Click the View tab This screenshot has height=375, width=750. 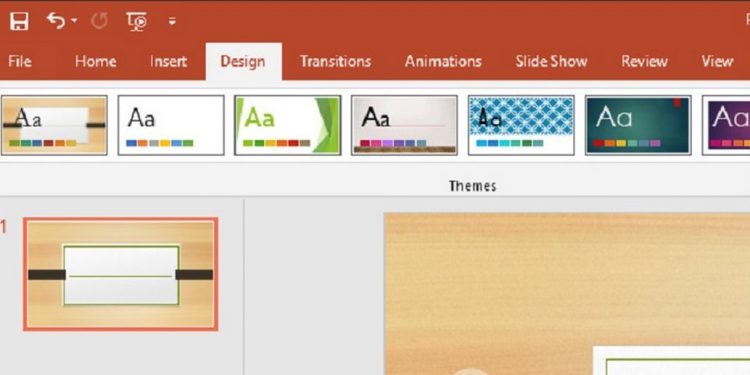717,61
